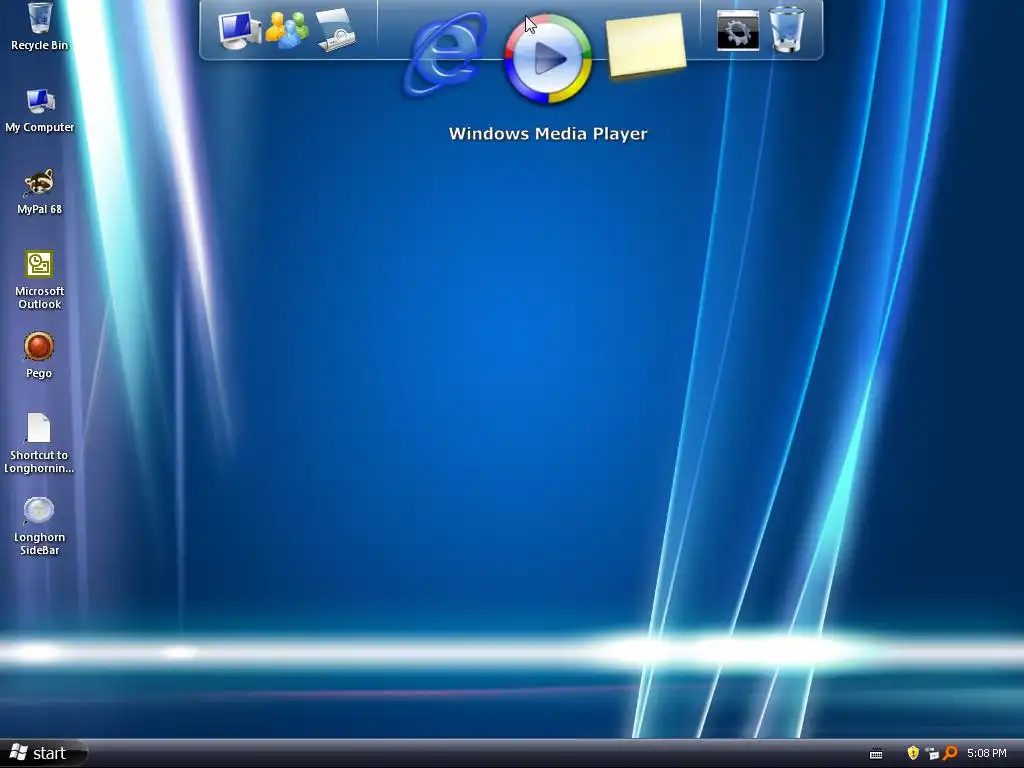Open the gear settings window icon in the dock
Image resolution: width=1024 pixels, height=768 pixels.
(x=738, y=30)
